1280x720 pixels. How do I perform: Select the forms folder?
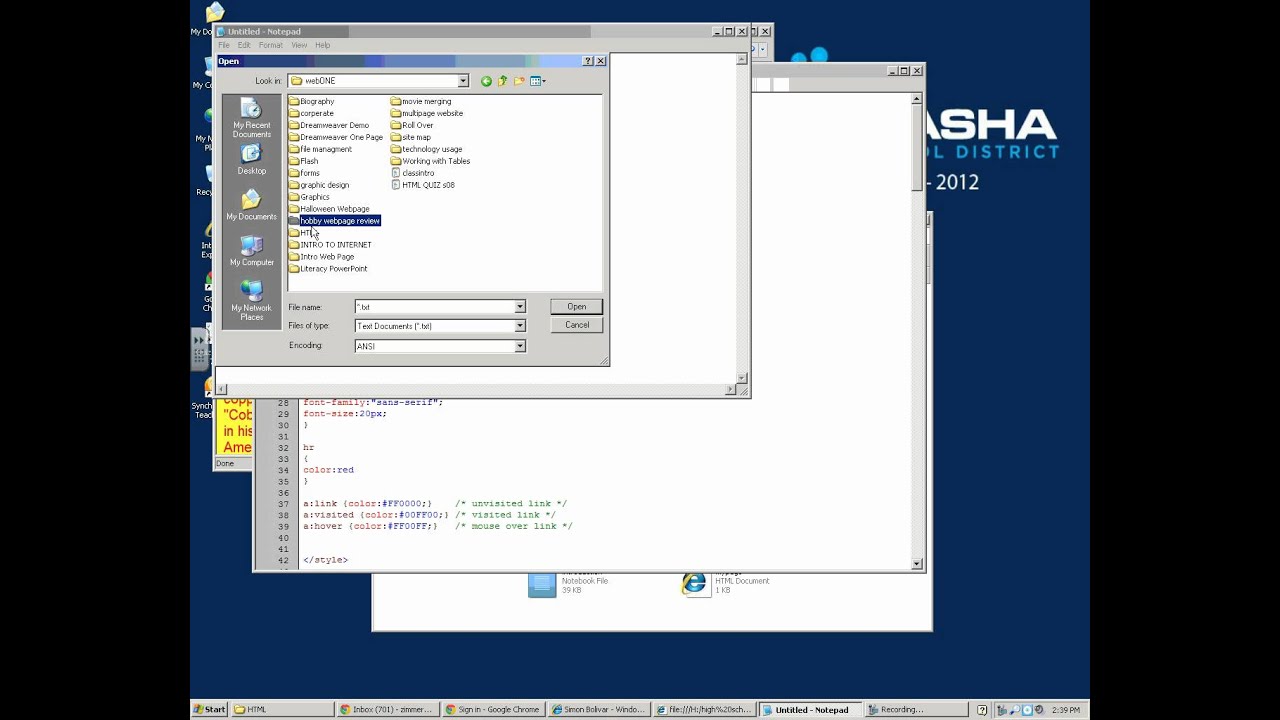coord(304,173)
